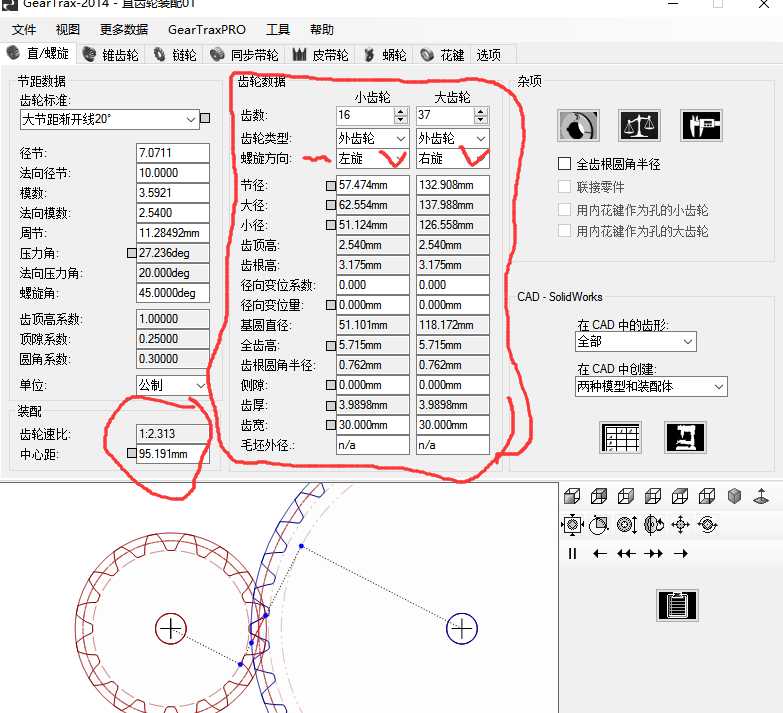Viewport: 783px width, 713px height.
Task: Click the 法向径节 input field
Action: pyautogui.click(x=173, y=173)
